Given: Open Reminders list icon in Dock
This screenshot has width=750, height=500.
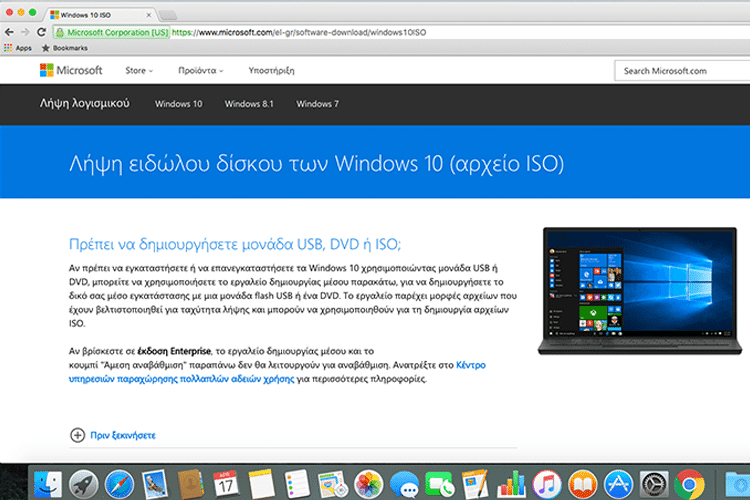Looking at the screenshot, I should pyautogui.click(x=297, y=484).
